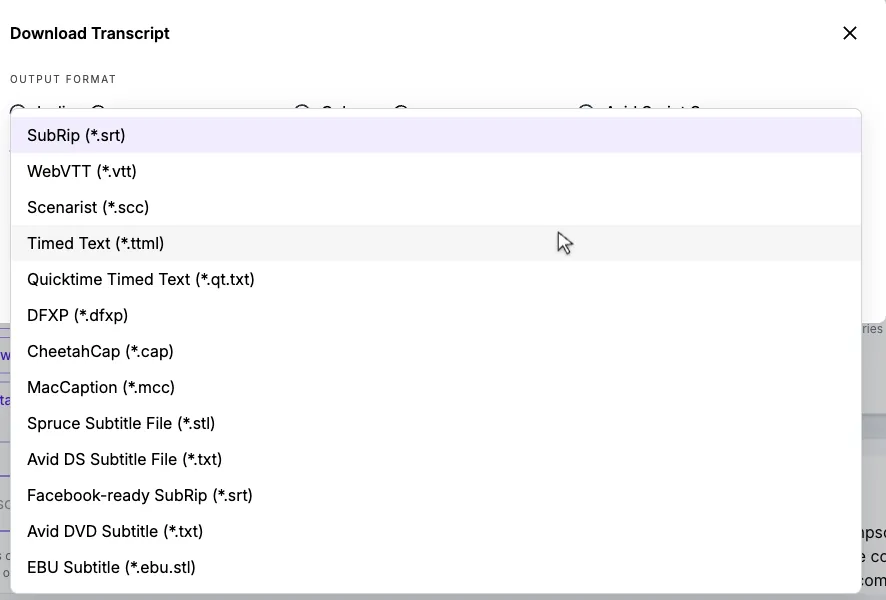The height and width of the screenshot is (600, 886).
Task: Choose EBU Subtitle (*.ebu.stl)
Action: [x=436, y=567]
